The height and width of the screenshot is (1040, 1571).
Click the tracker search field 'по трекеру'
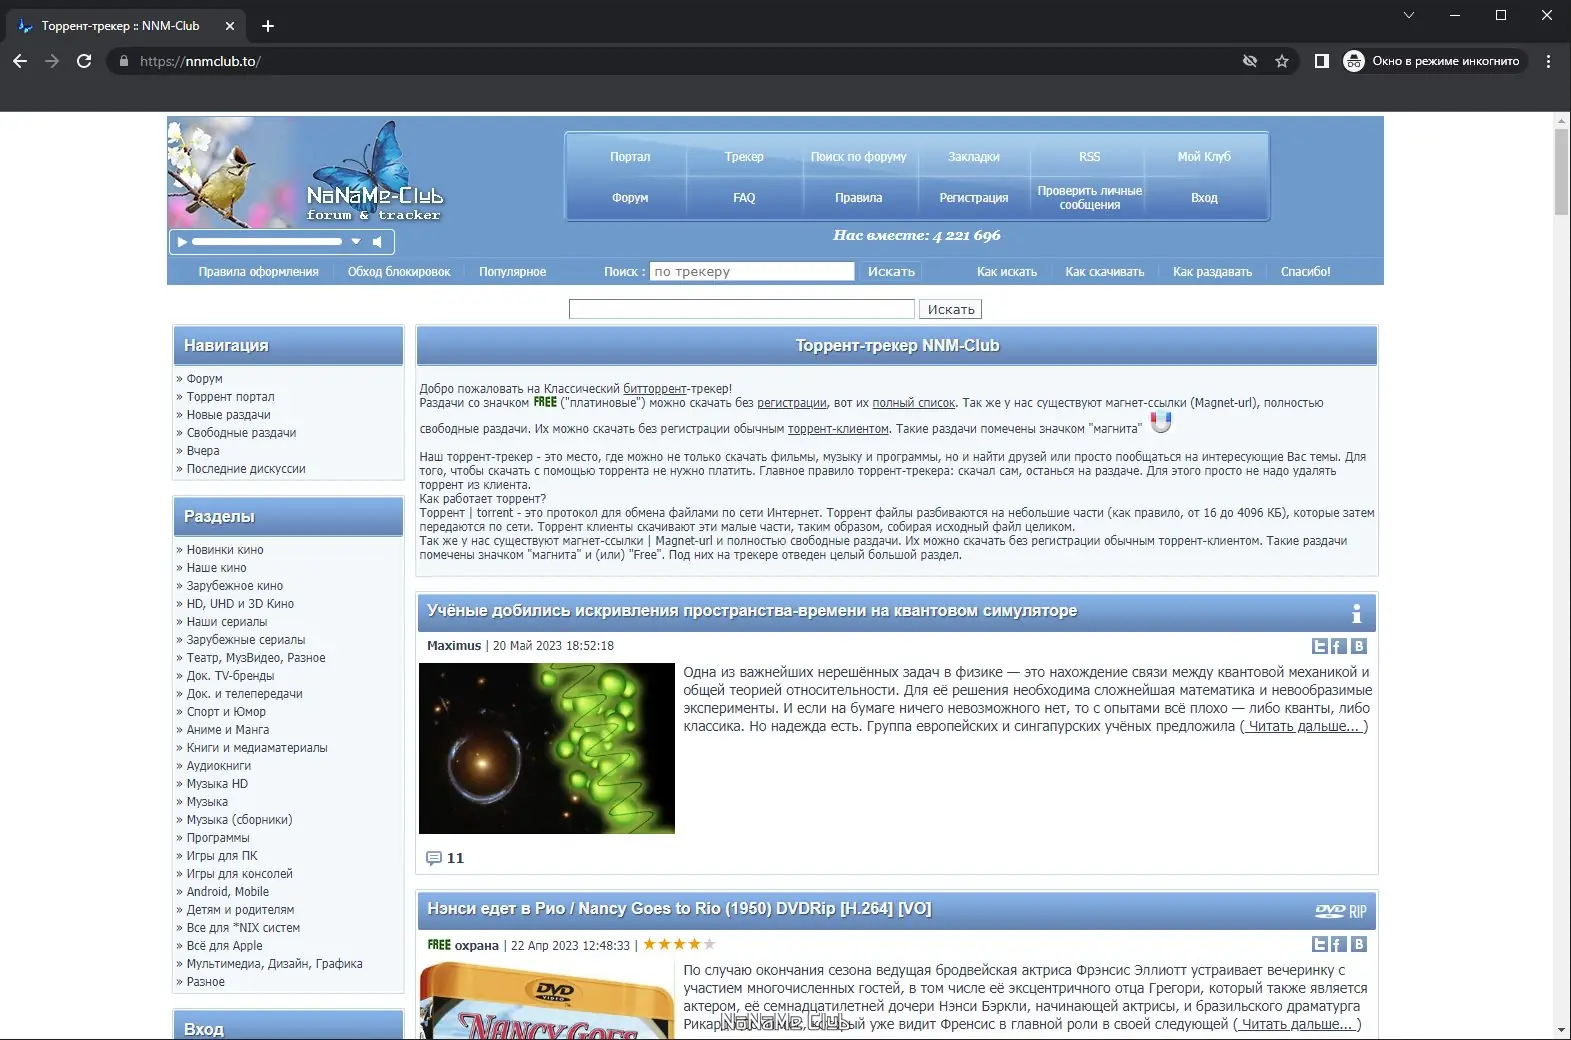[x=752, y=271]
